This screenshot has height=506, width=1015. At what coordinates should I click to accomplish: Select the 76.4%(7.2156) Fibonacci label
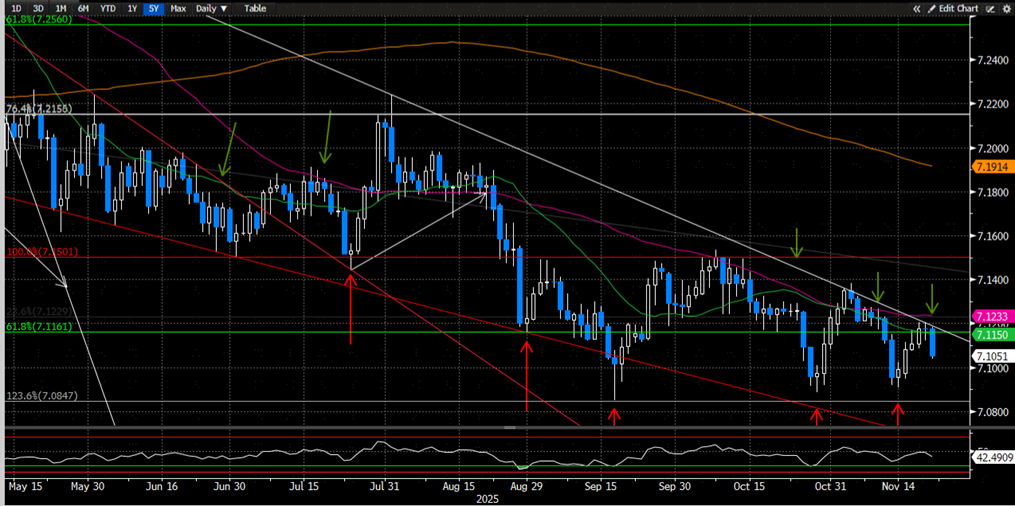pos(39,109)
